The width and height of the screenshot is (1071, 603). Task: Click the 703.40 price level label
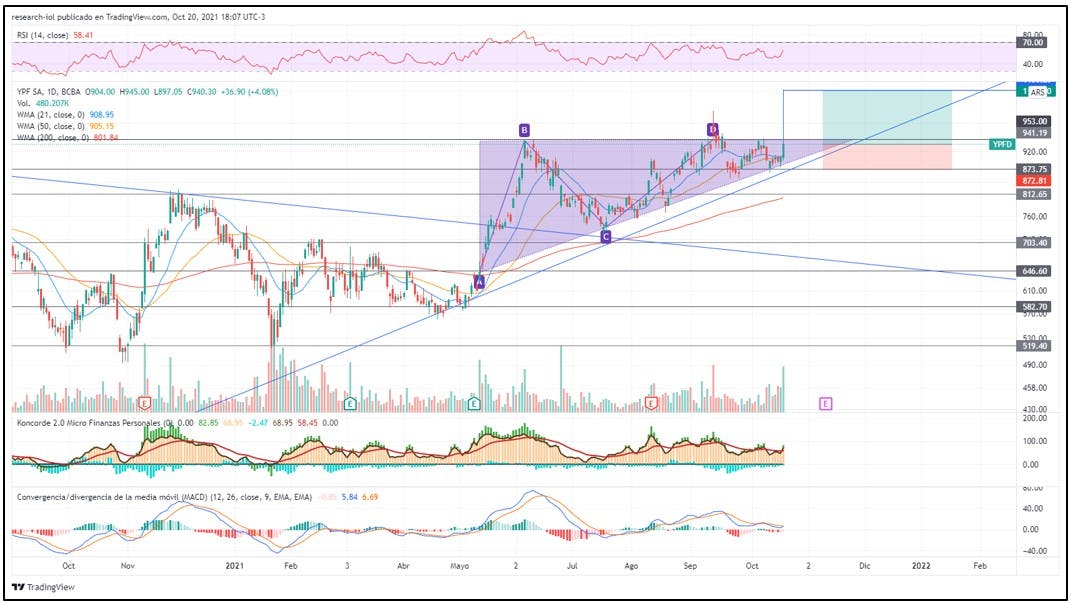(x=1034, y=243)
